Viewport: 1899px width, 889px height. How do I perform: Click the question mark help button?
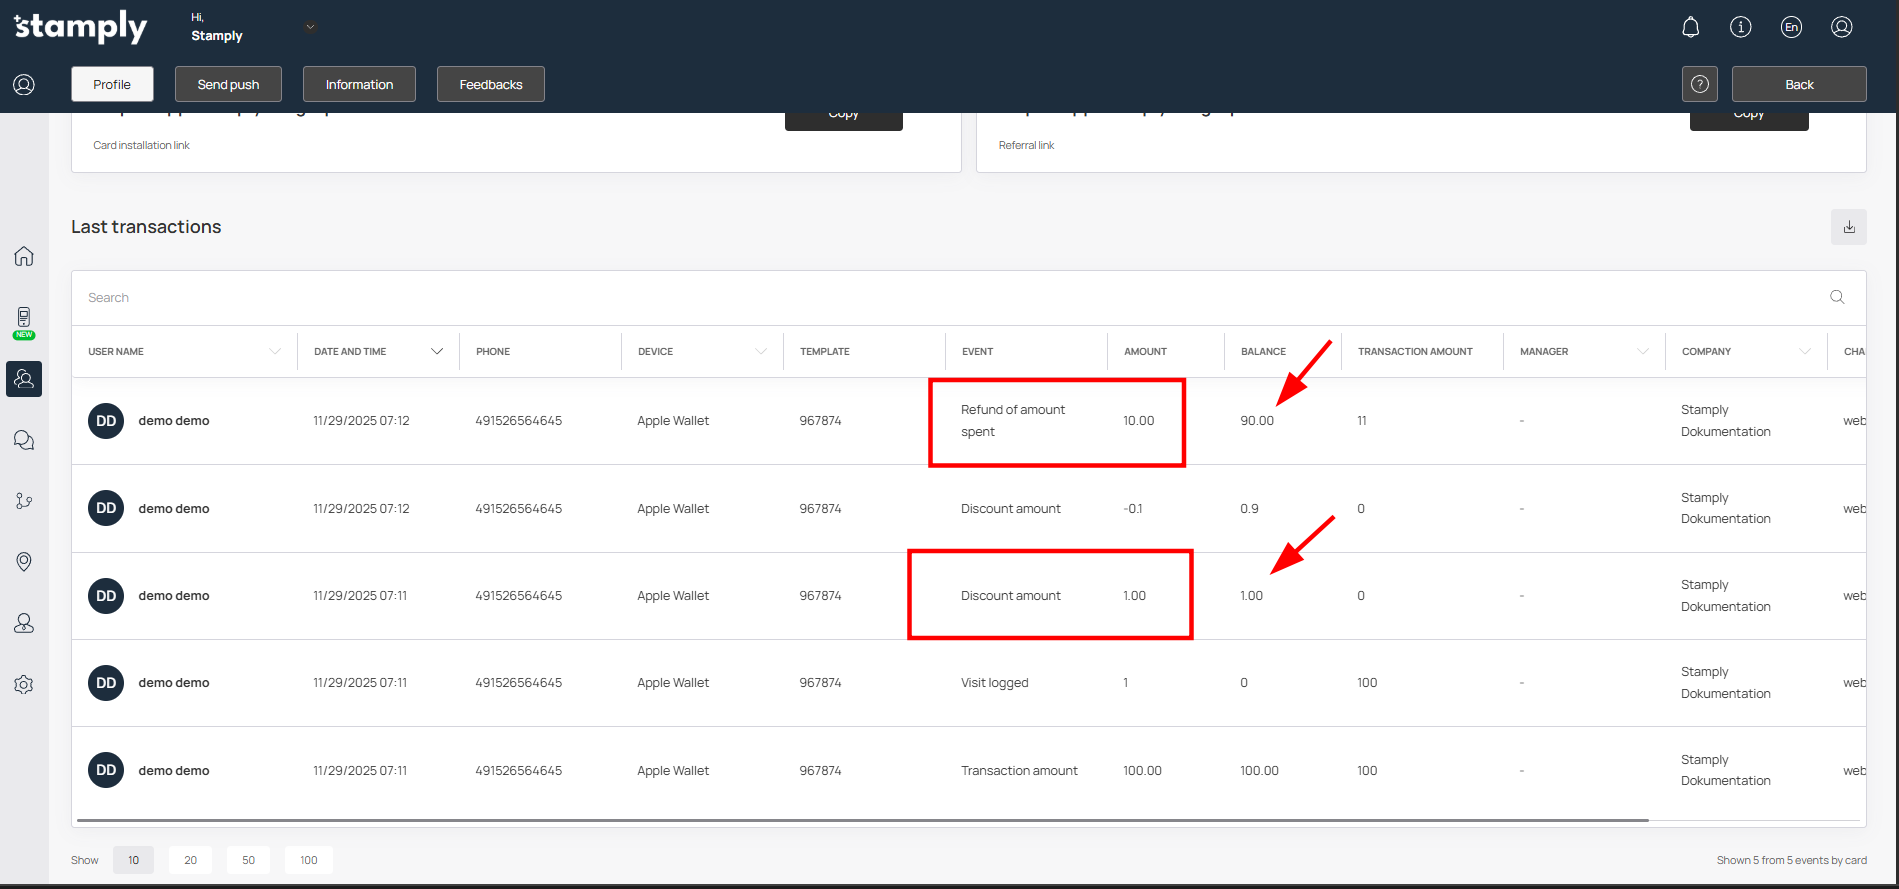(1699, 84)
